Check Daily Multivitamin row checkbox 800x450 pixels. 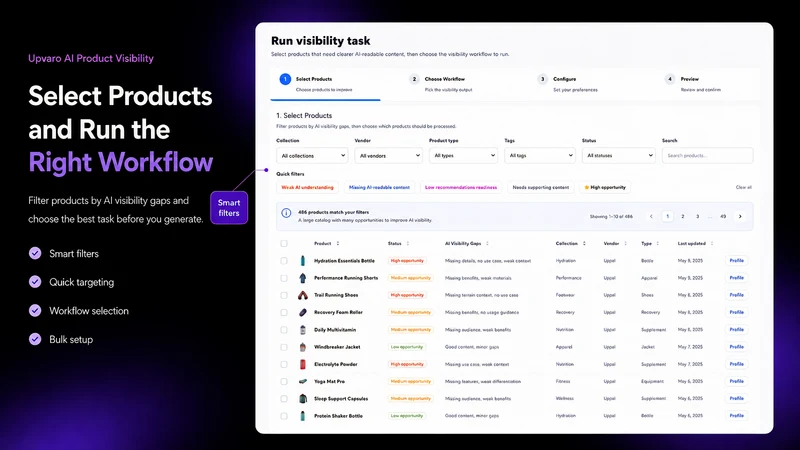point(284,330)
